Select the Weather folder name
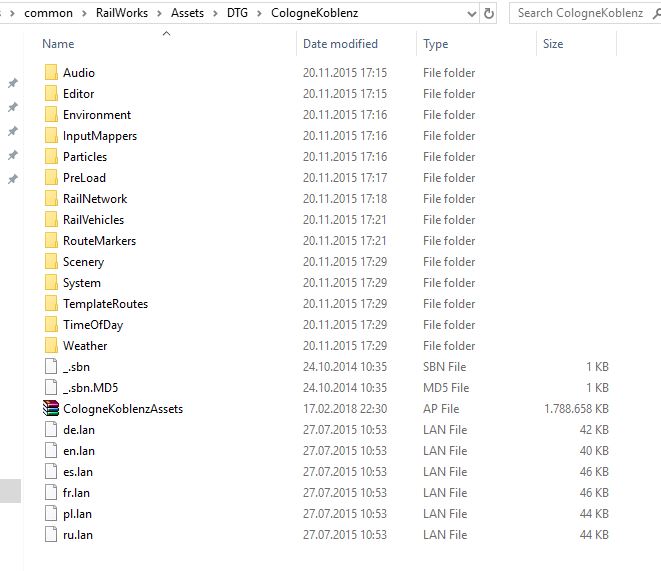 click(x=85, y=346)
